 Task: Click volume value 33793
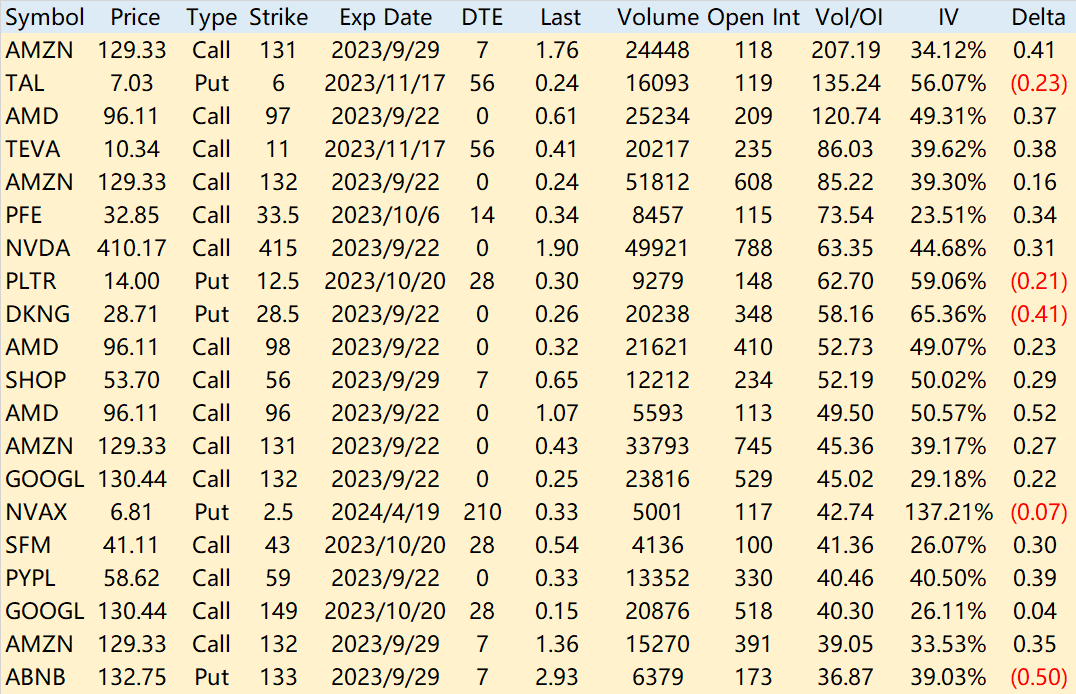click(x=657, y=446)
